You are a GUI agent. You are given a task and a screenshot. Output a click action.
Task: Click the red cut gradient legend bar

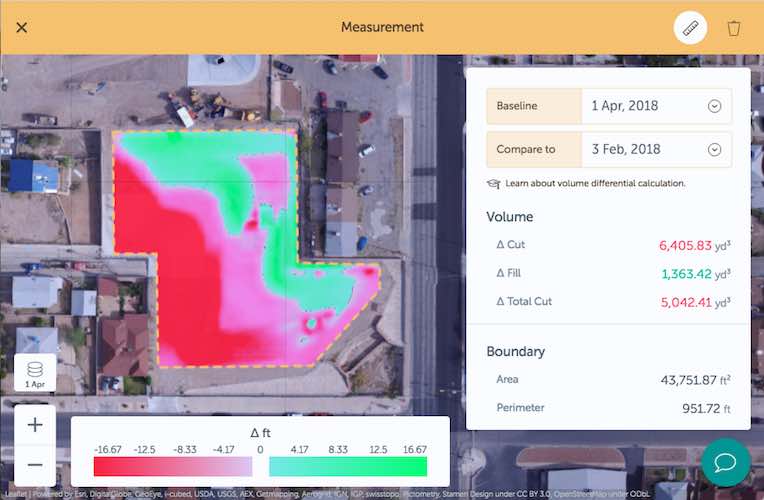tap(172, 467)
